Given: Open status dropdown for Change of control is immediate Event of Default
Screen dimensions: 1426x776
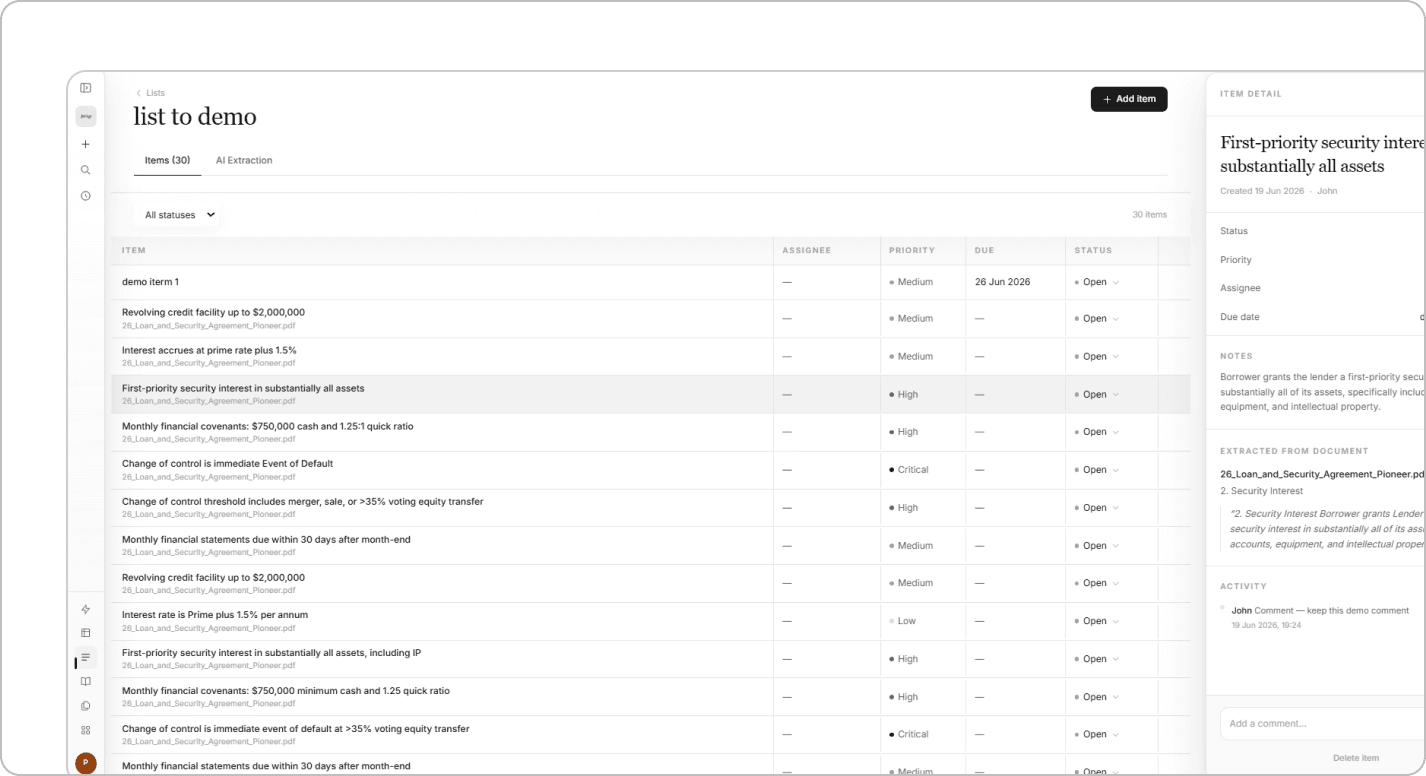Looking at the screenshot, I should (x=1097, y=470).
